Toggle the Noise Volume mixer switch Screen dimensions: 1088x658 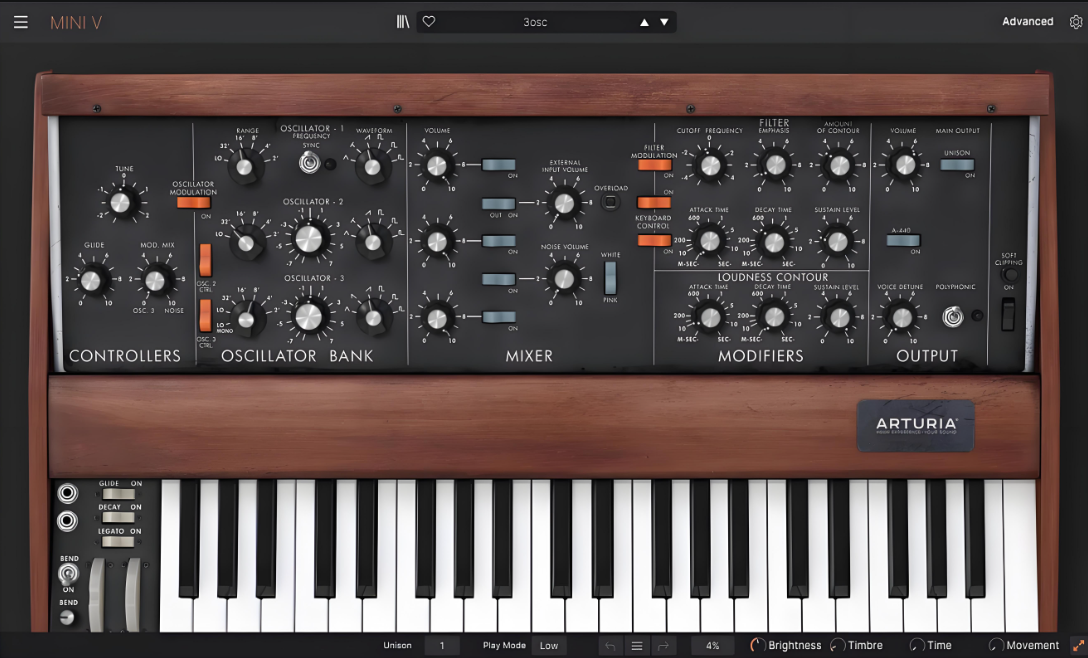point(499,279)
